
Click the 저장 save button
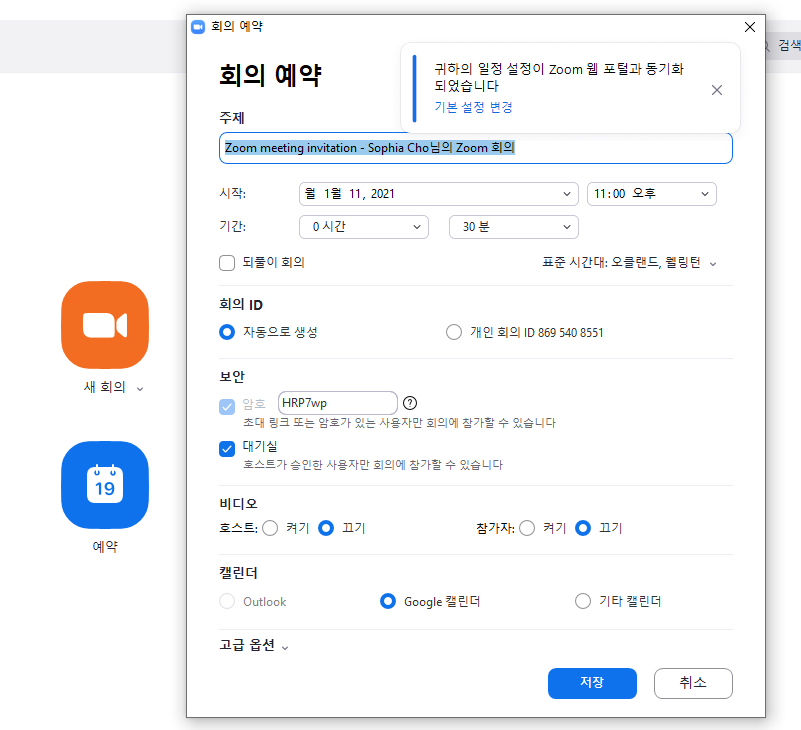coord(592,683)
